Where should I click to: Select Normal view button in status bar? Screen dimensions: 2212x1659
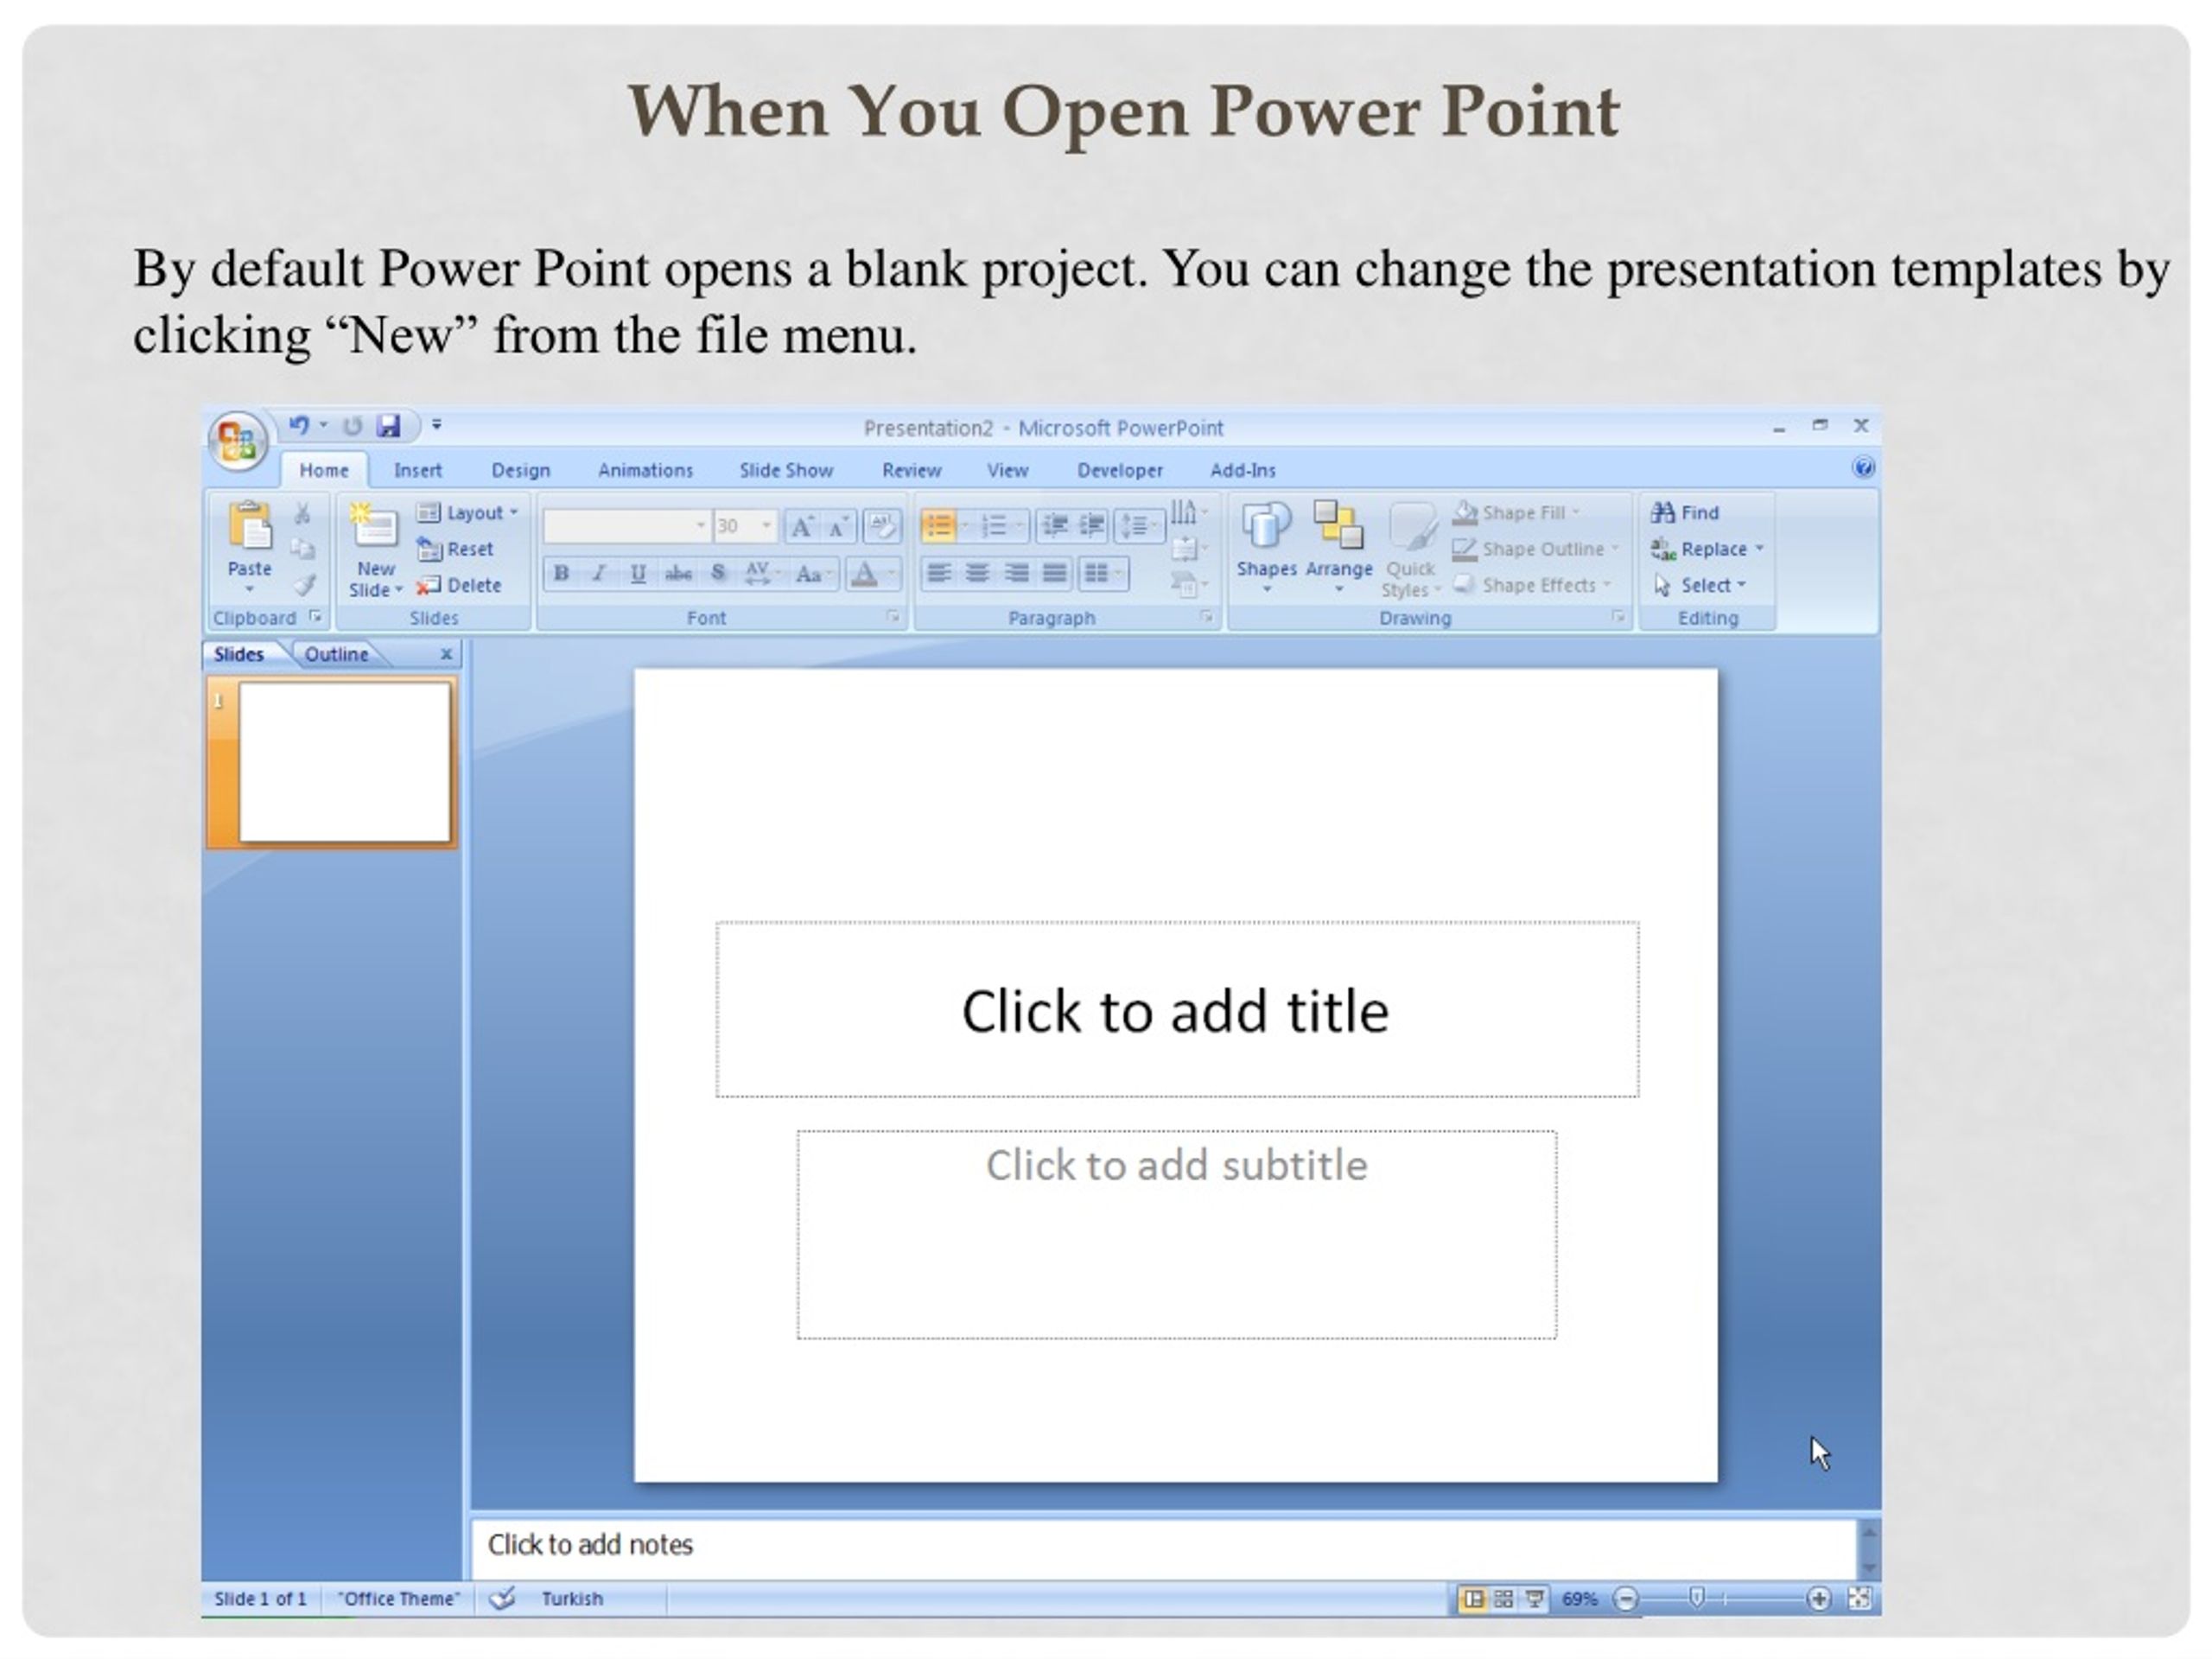click(1472, 1599)
